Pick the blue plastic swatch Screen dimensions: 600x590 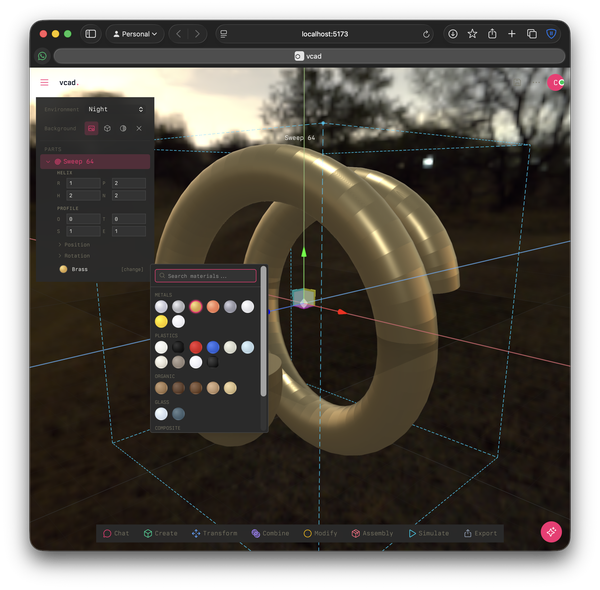[213, 347]
